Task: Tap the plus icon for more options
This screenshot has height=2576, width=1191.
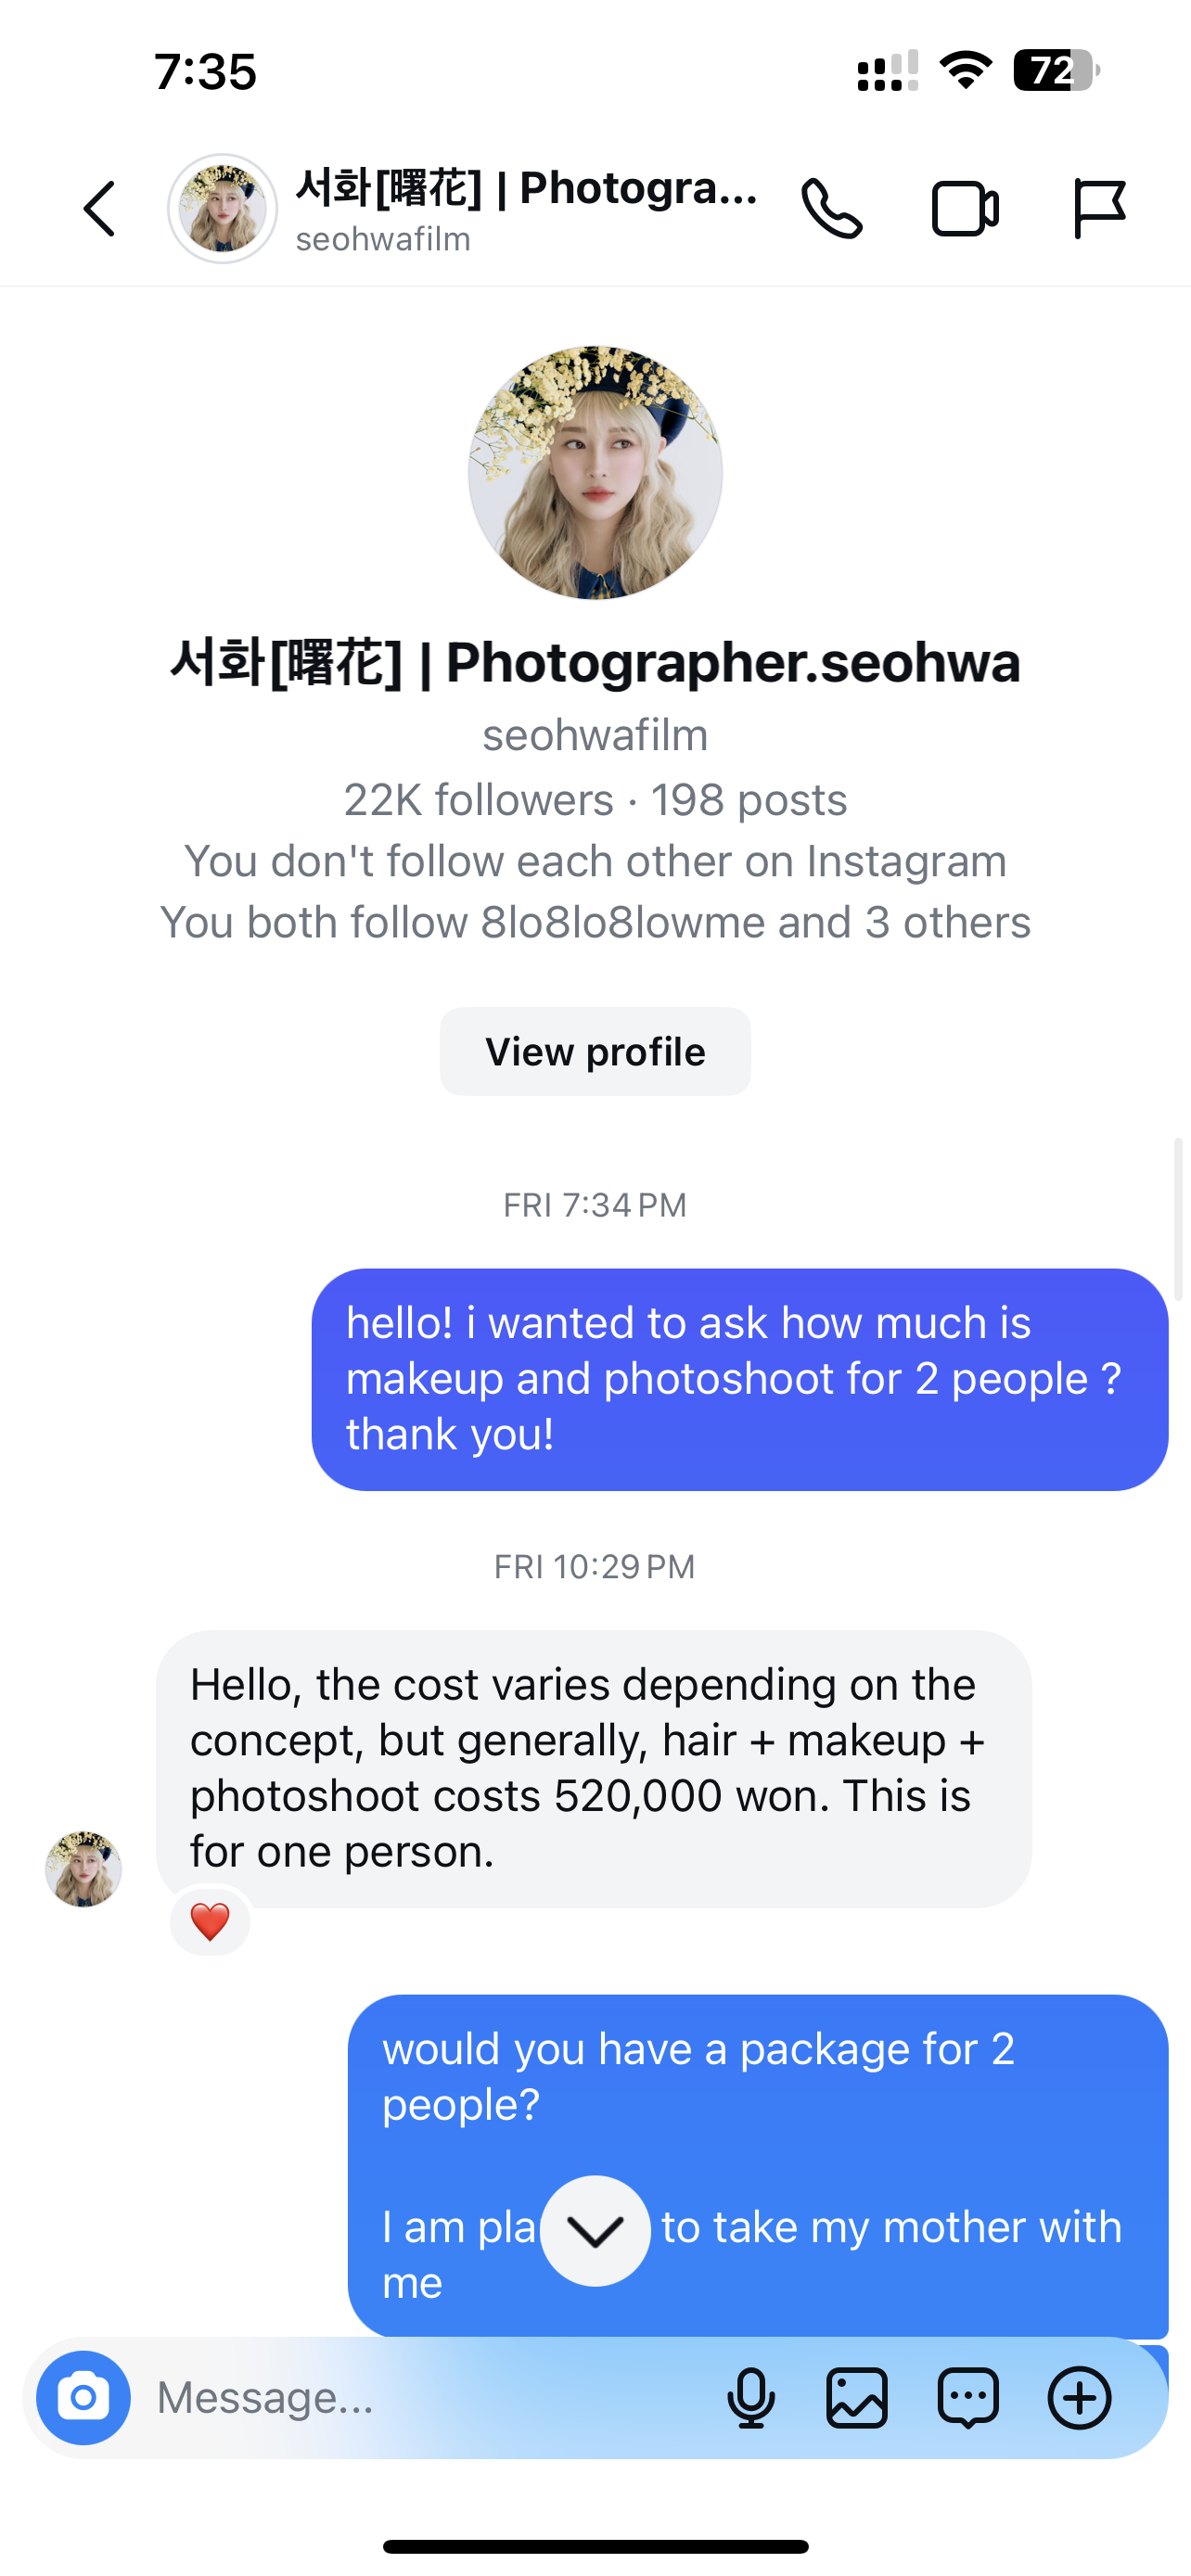Action: (1079, 2397)
